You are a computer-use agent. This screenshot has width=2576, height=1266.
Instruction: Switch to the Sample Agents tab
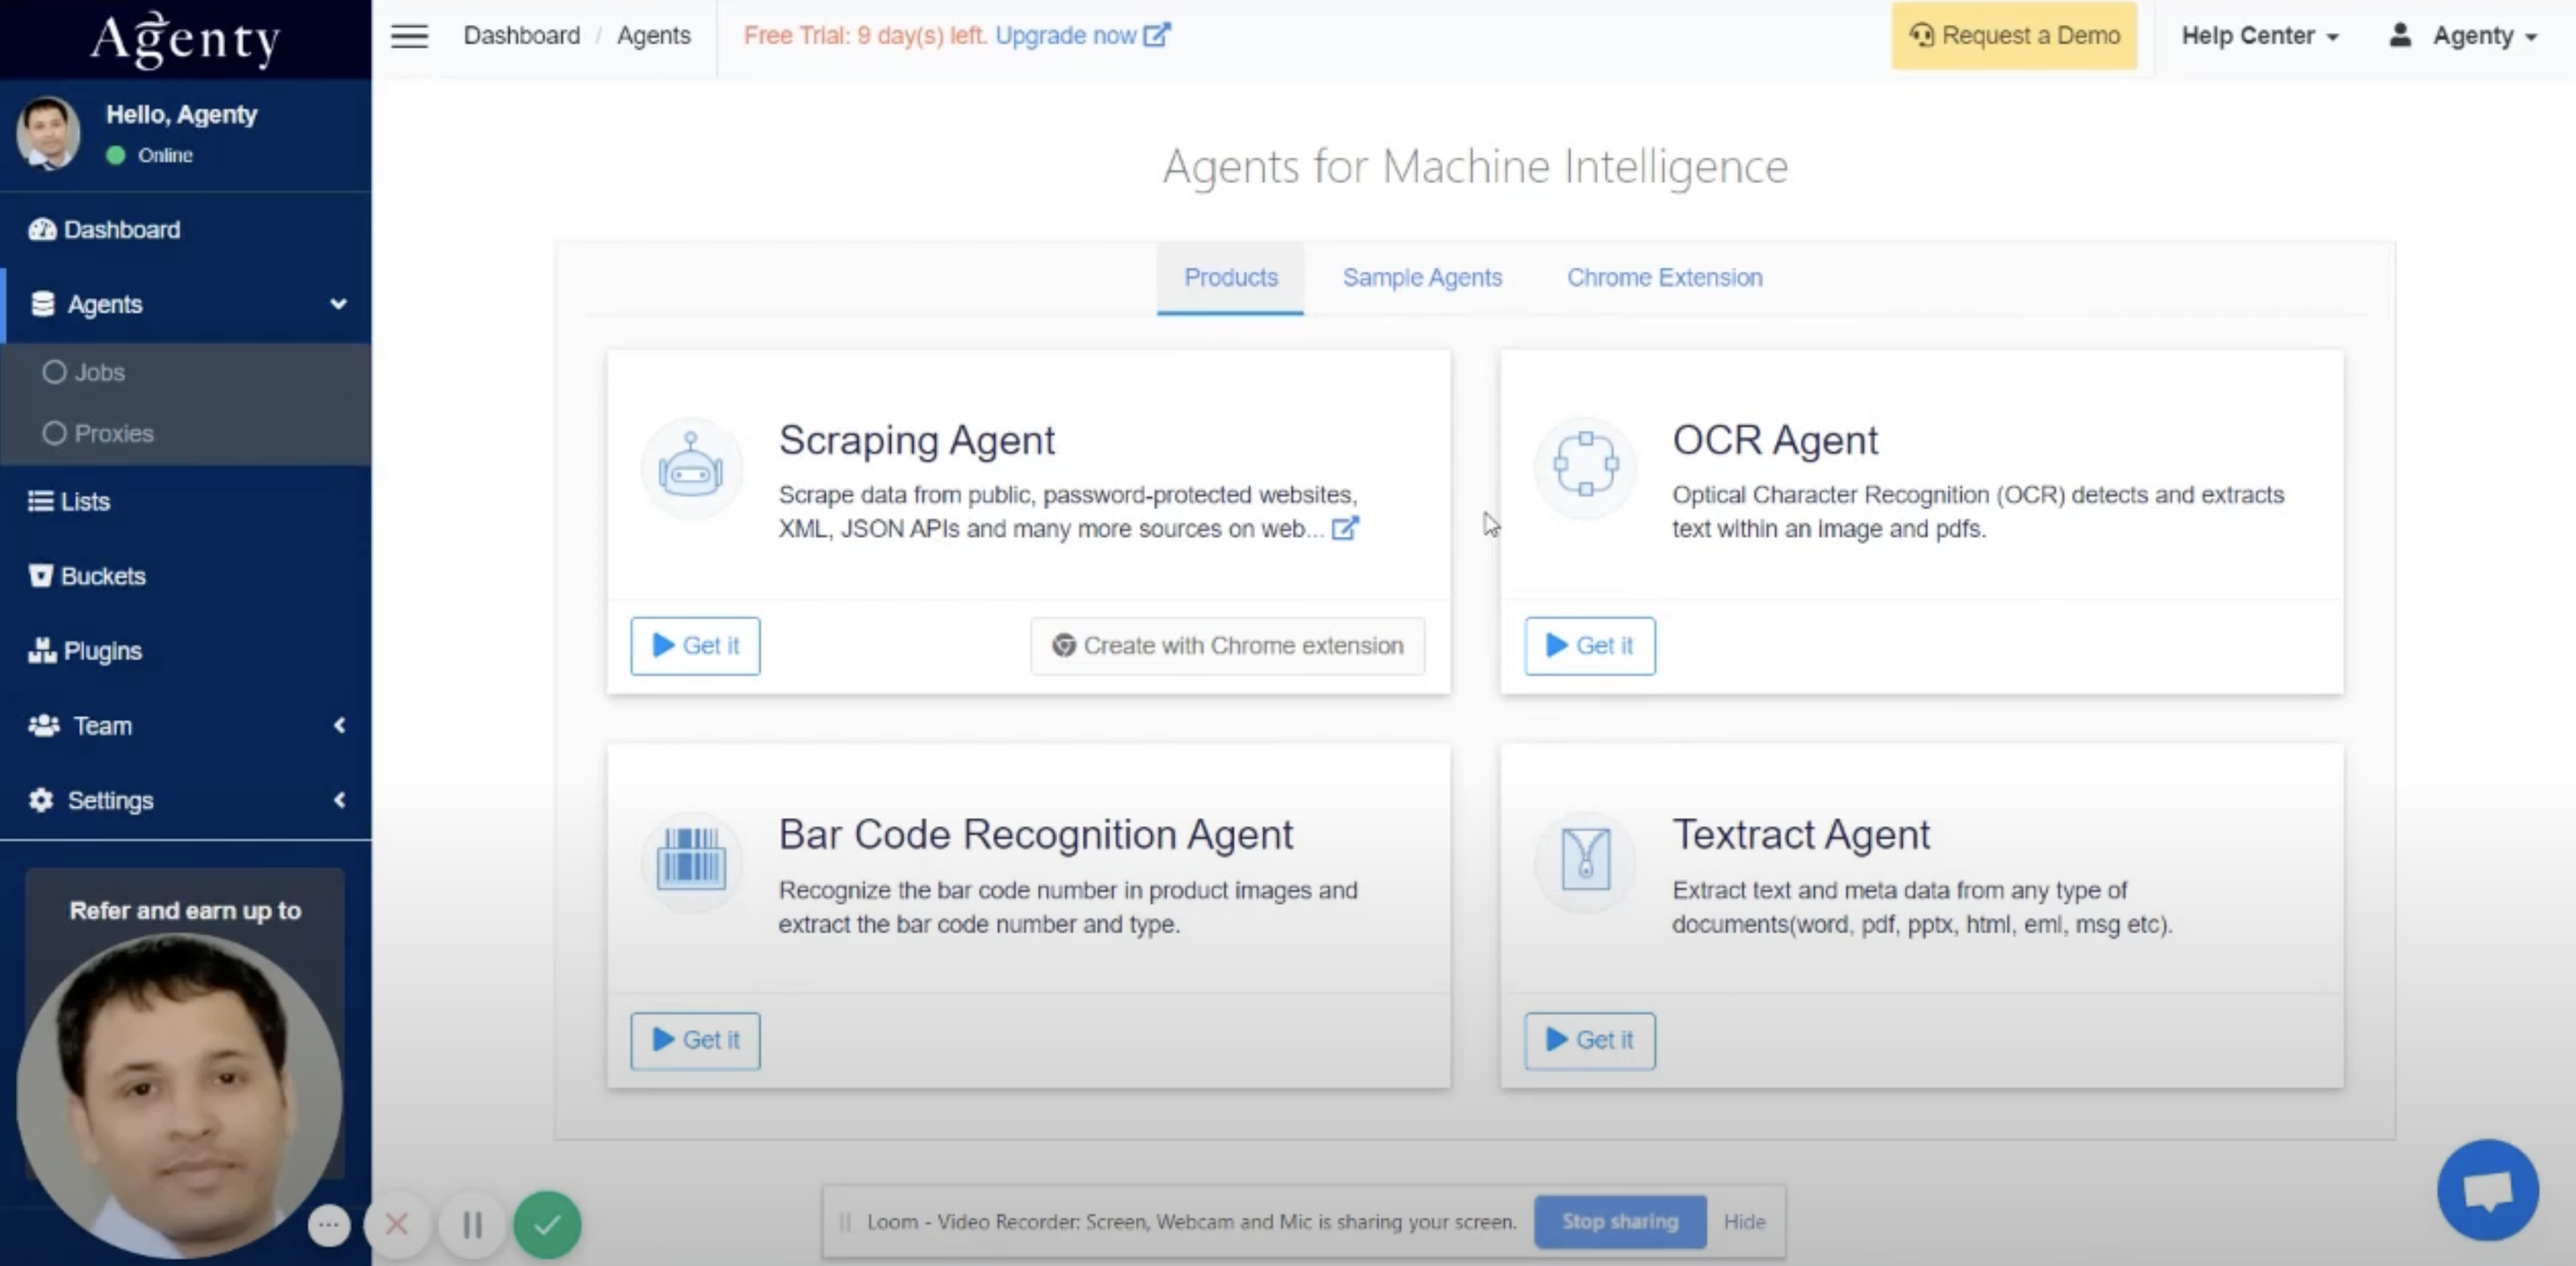(1421, 277)
